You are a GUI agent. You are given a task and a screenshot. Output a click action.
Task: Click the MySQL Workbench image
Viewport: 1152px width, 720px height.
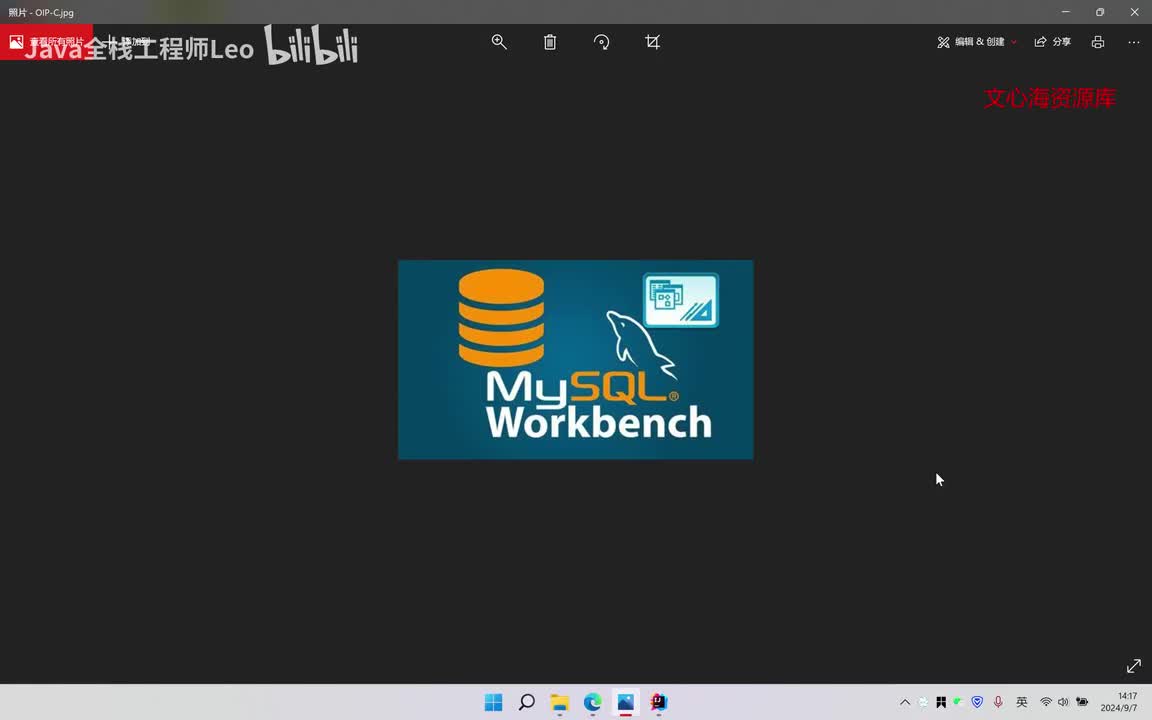point(575,359)
